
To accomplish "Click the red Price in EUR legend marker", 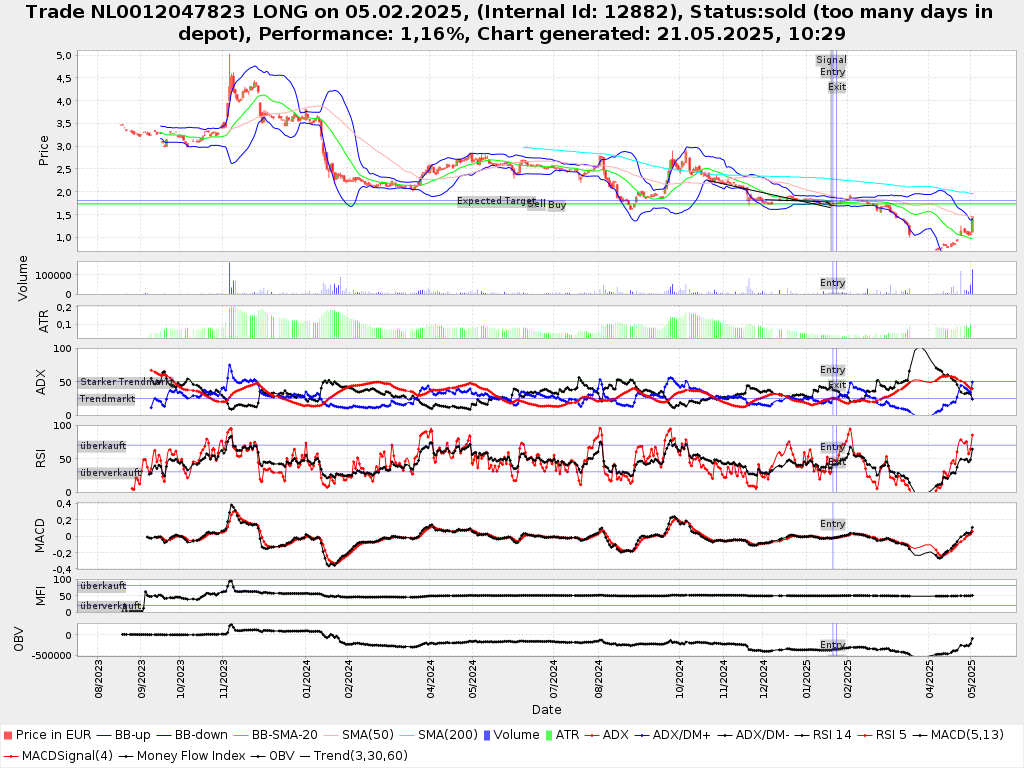I will point(8,735).
